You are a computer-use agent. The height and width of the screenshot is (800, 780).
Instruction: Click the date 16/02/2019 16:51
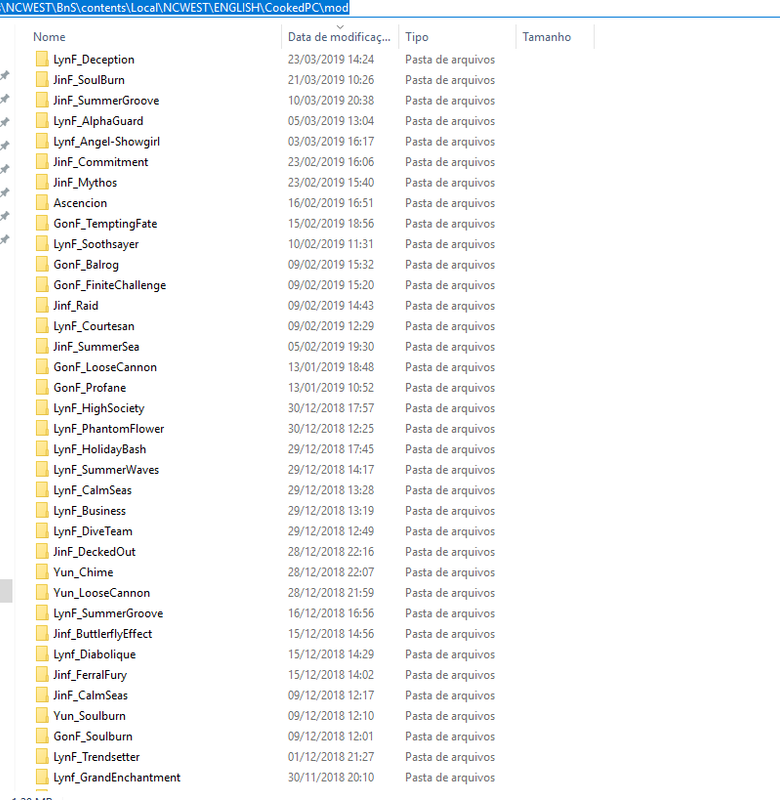point(331,203)
